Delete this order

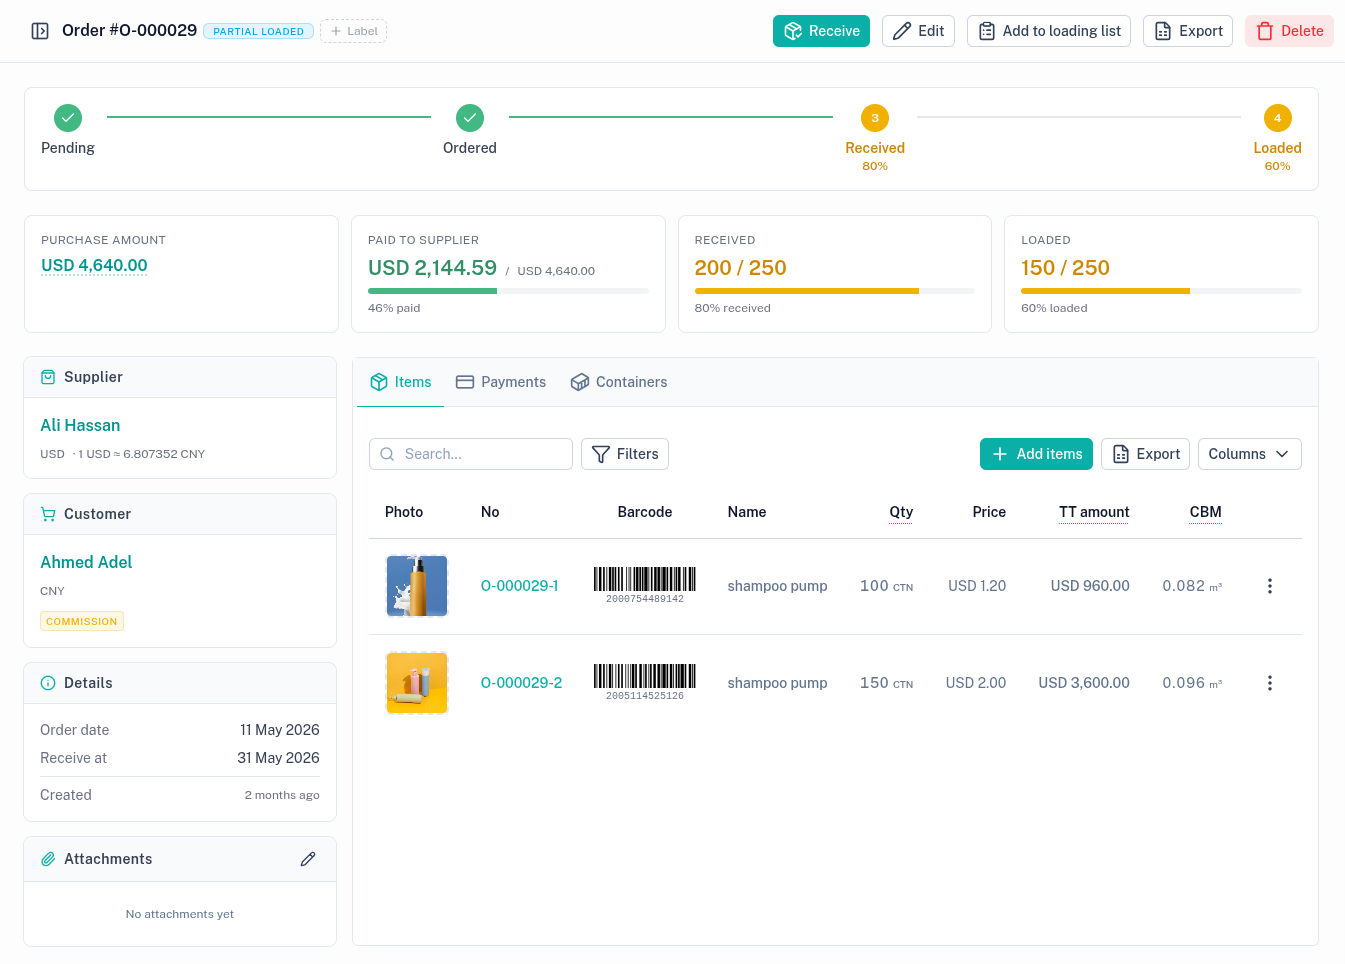pyautogui.click(x=1289, y=31)
